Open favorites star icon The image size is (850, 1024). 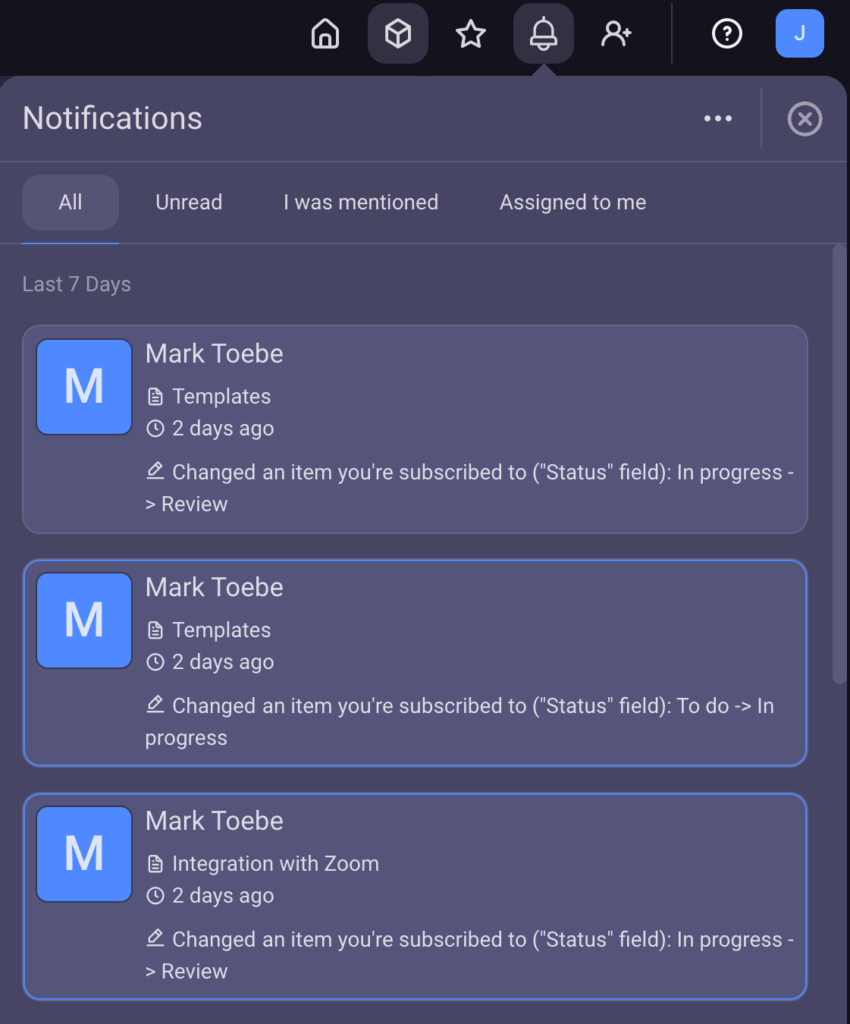pyautogui.click(x=470, y=34)
